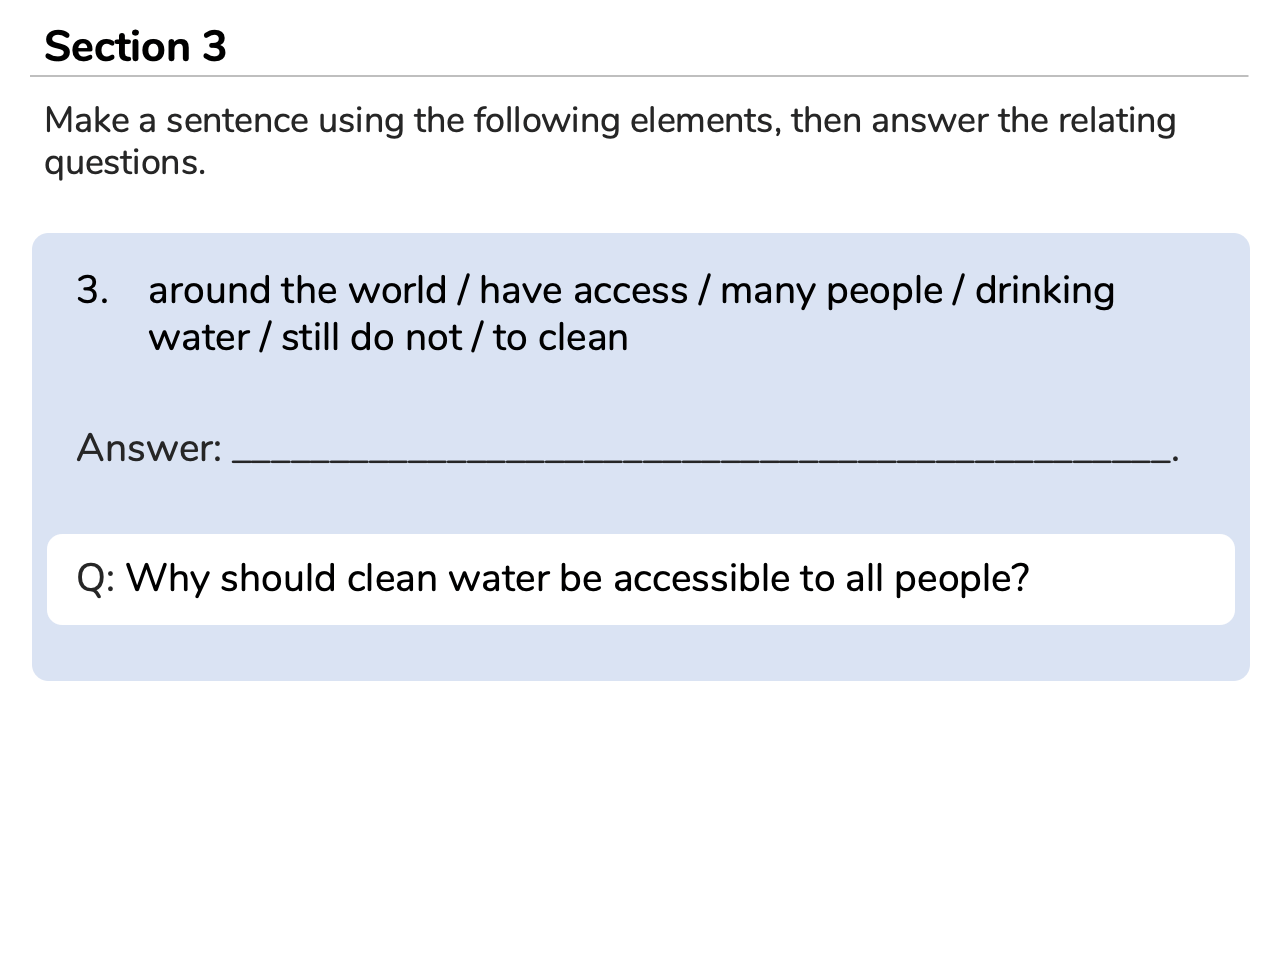
Task: Click the horizontal divider under Section 3
Action: 640,76
